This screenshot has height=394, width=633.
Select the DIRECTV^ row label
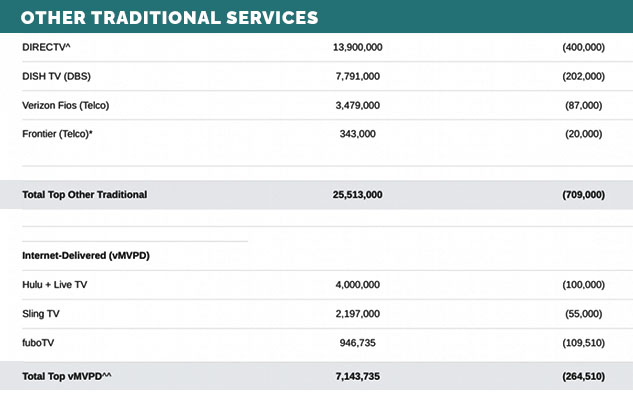tap(46, 47)
